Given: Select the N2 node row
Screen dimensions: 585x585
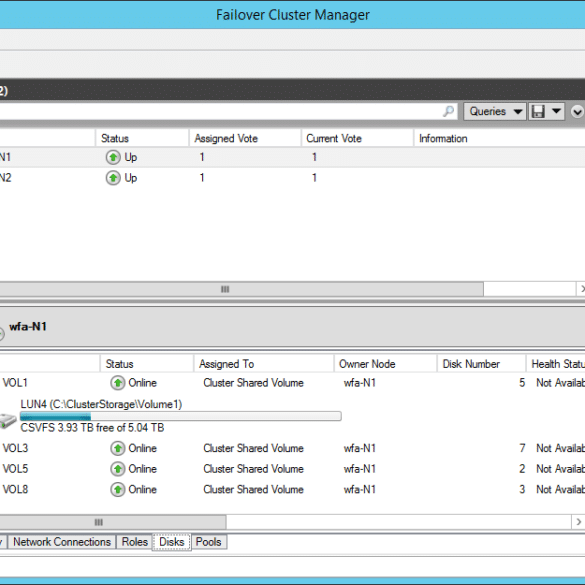Looking at the screenshot, I should pos(292,178).
